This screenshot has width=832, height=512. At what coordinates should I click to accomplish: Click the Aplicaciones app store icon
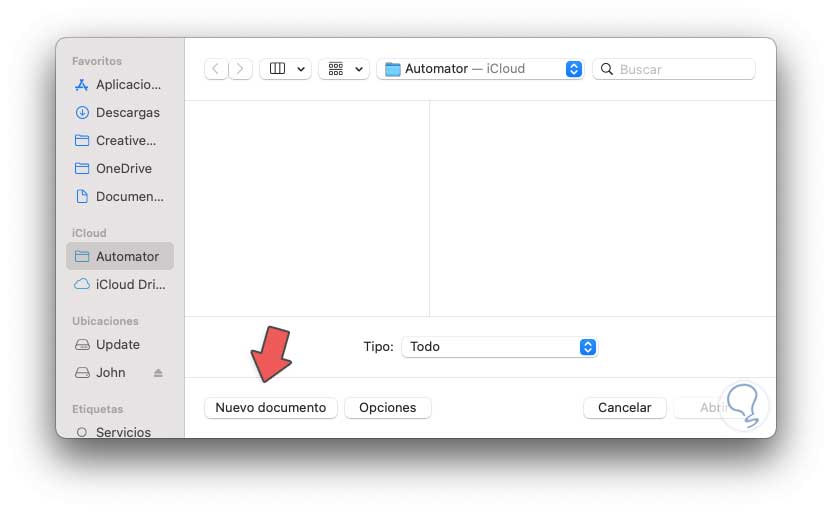tap(82, 84)
